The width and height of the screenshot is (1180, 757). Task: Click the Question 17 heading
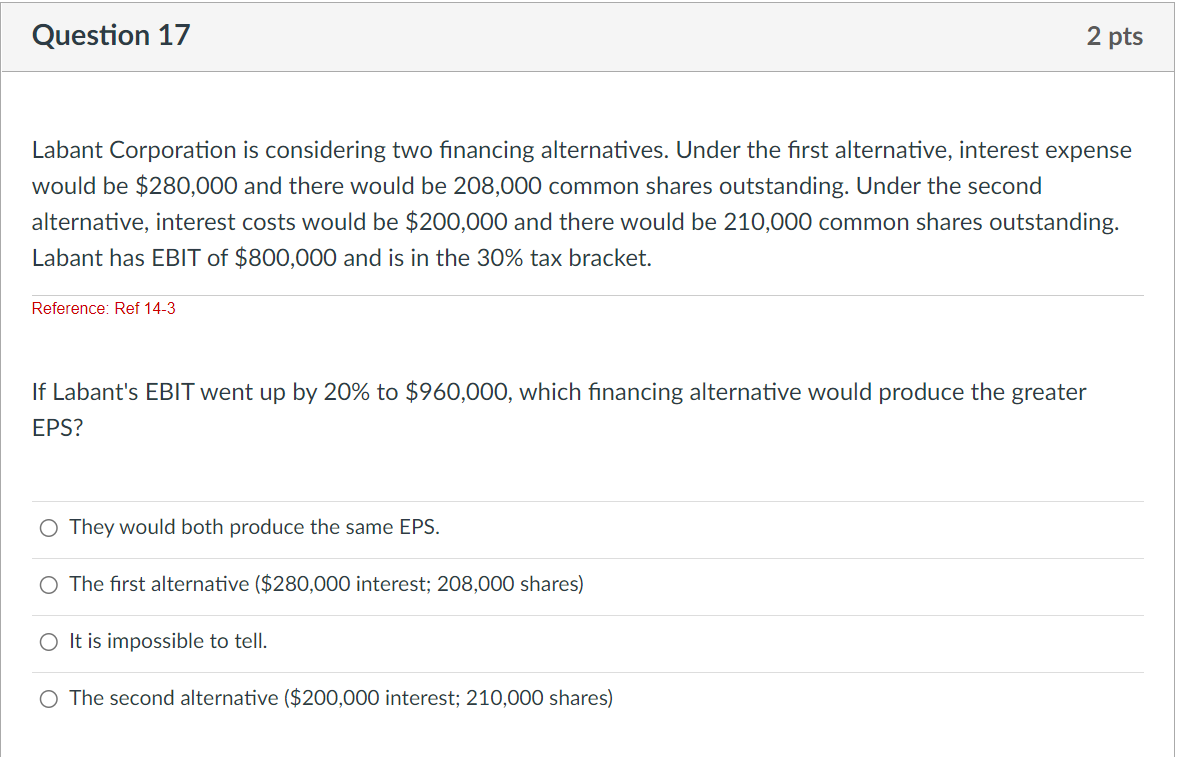[x=110, y=35]
